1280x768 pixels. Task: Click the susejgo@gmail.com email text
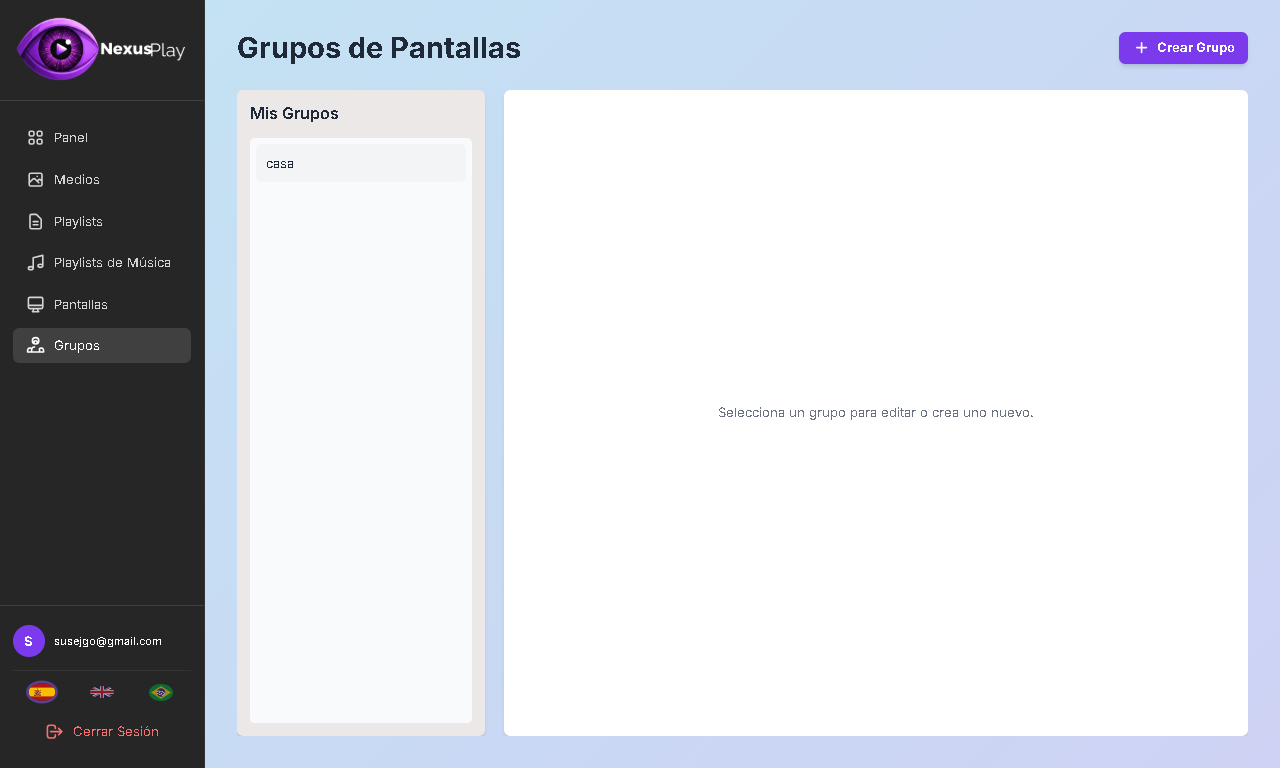(x=108, y=641)
